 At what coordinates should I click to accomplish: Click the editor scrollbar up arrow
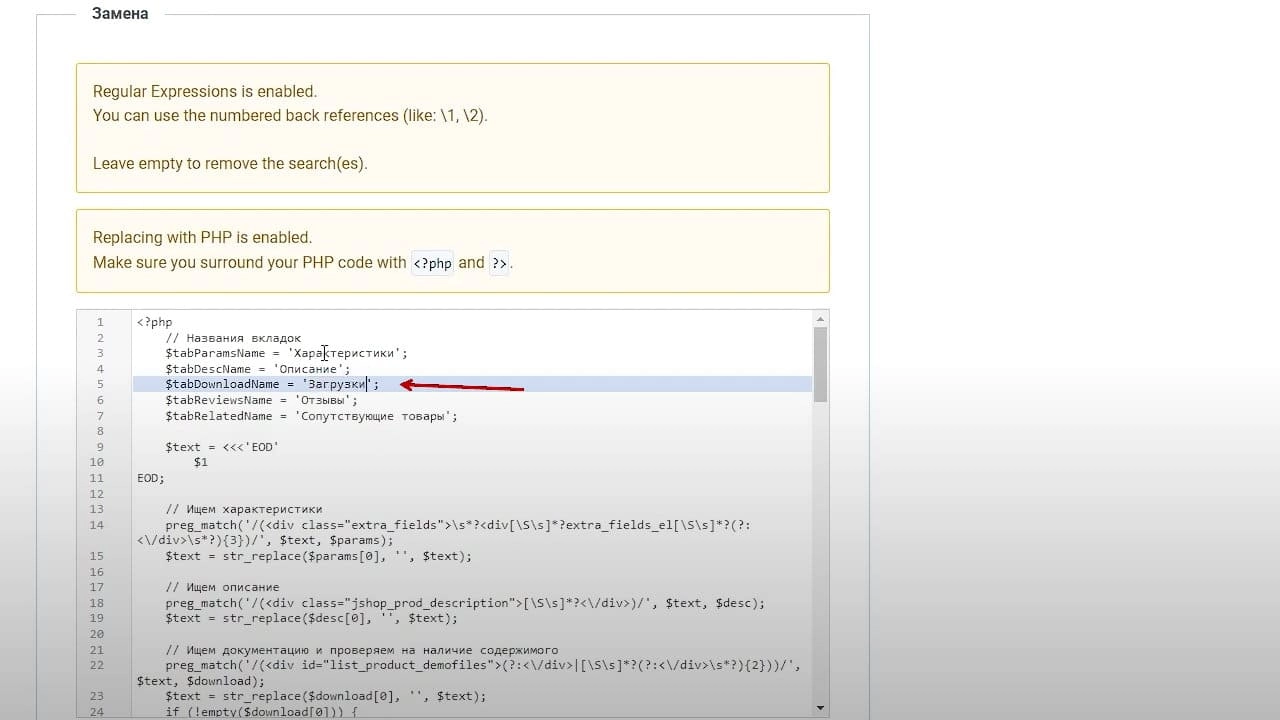click(x=820, y=319)
